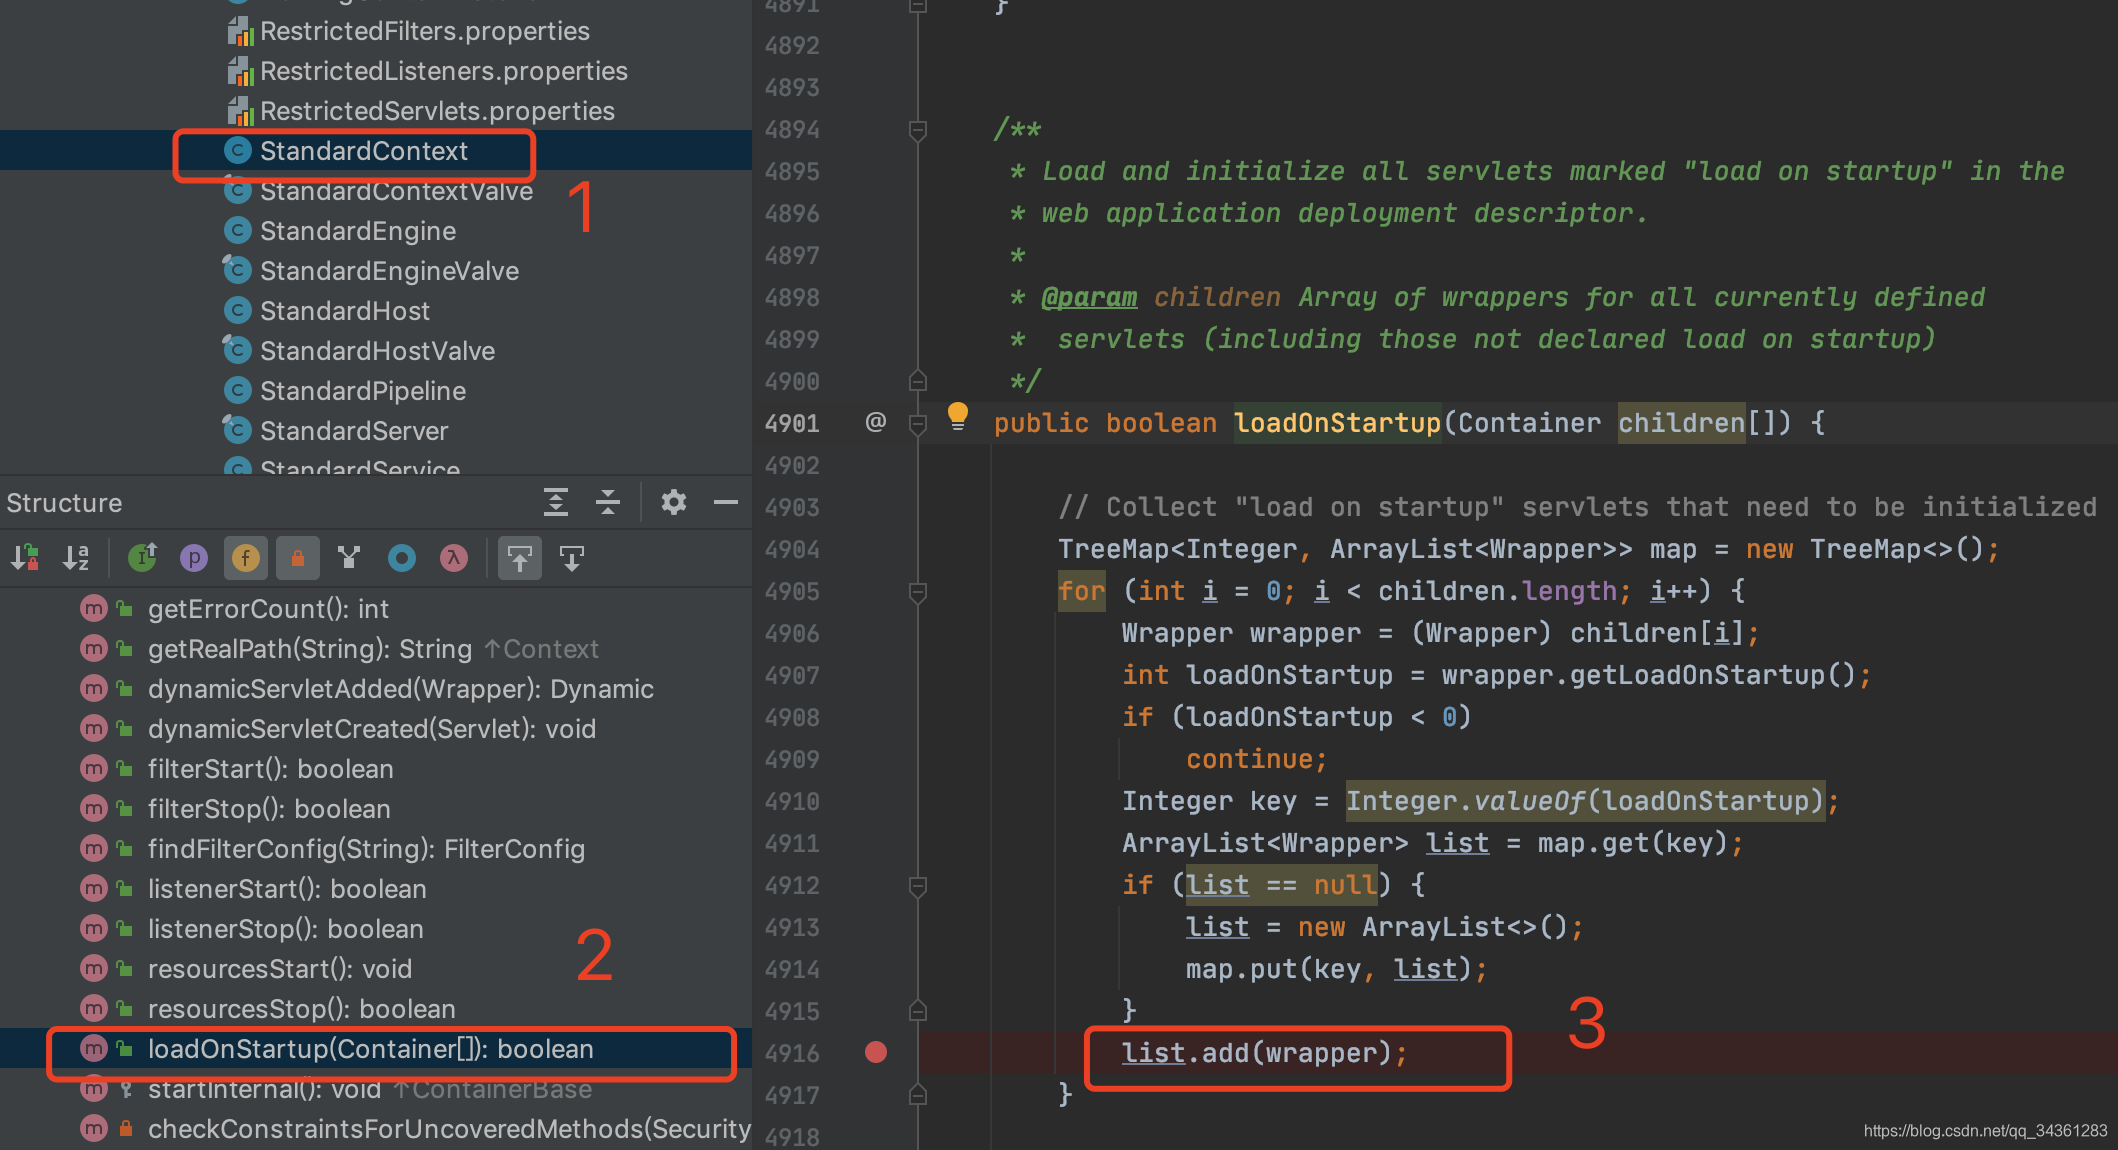This screenshot has width=2118, height=1150.
Task: Hide the Structure panel with minus icon
Action: pos(726,502)
